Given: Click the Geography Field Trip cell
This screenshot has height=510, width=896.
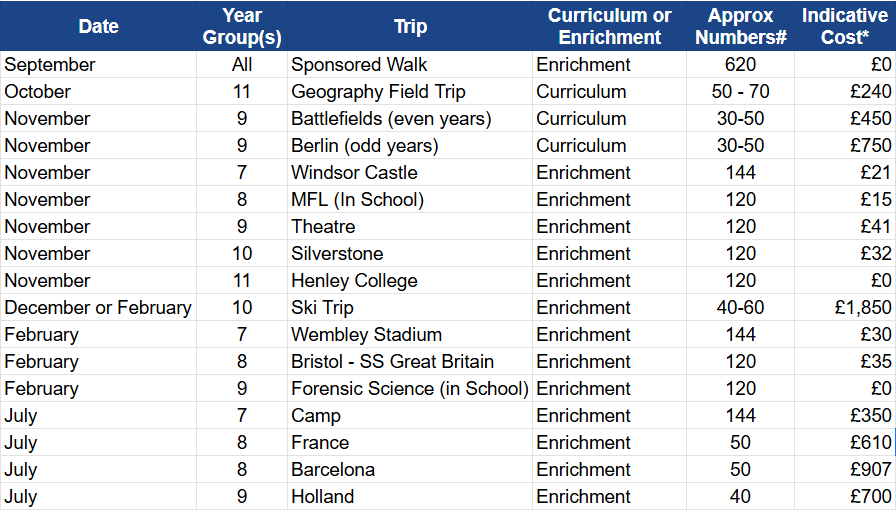Looking at the screenshot, I should (x=410, y=91).
